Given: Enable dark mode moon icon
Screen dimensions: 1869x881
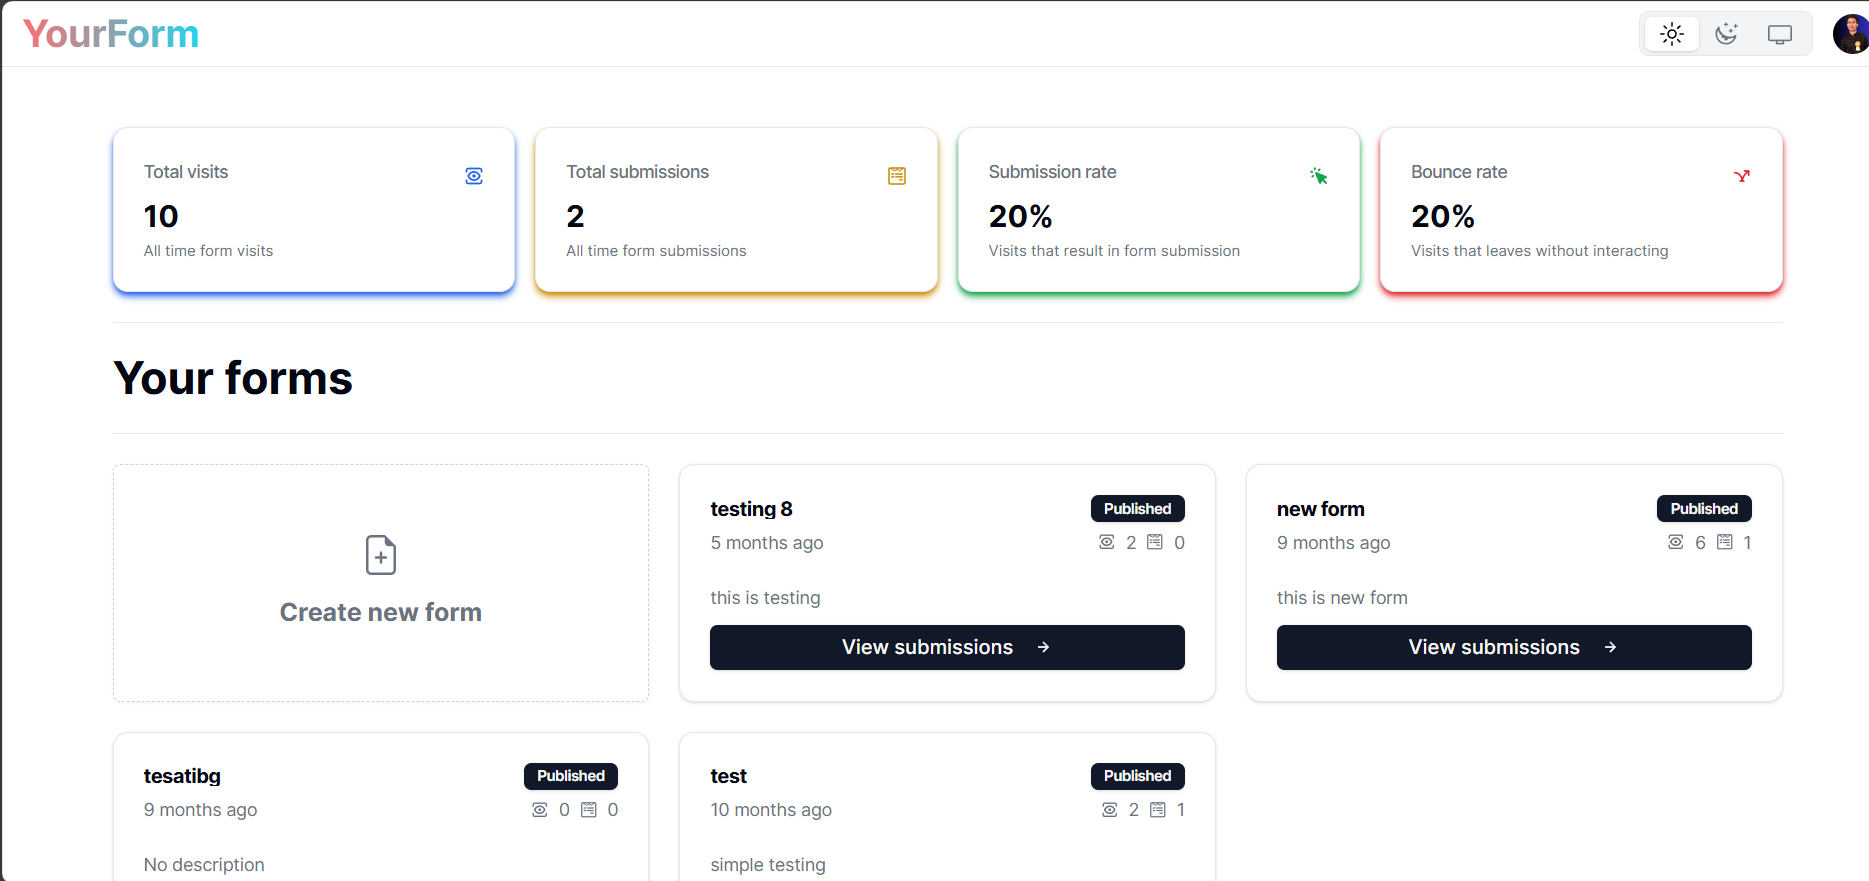Looking at the screenshot, I should [1725, 34].
